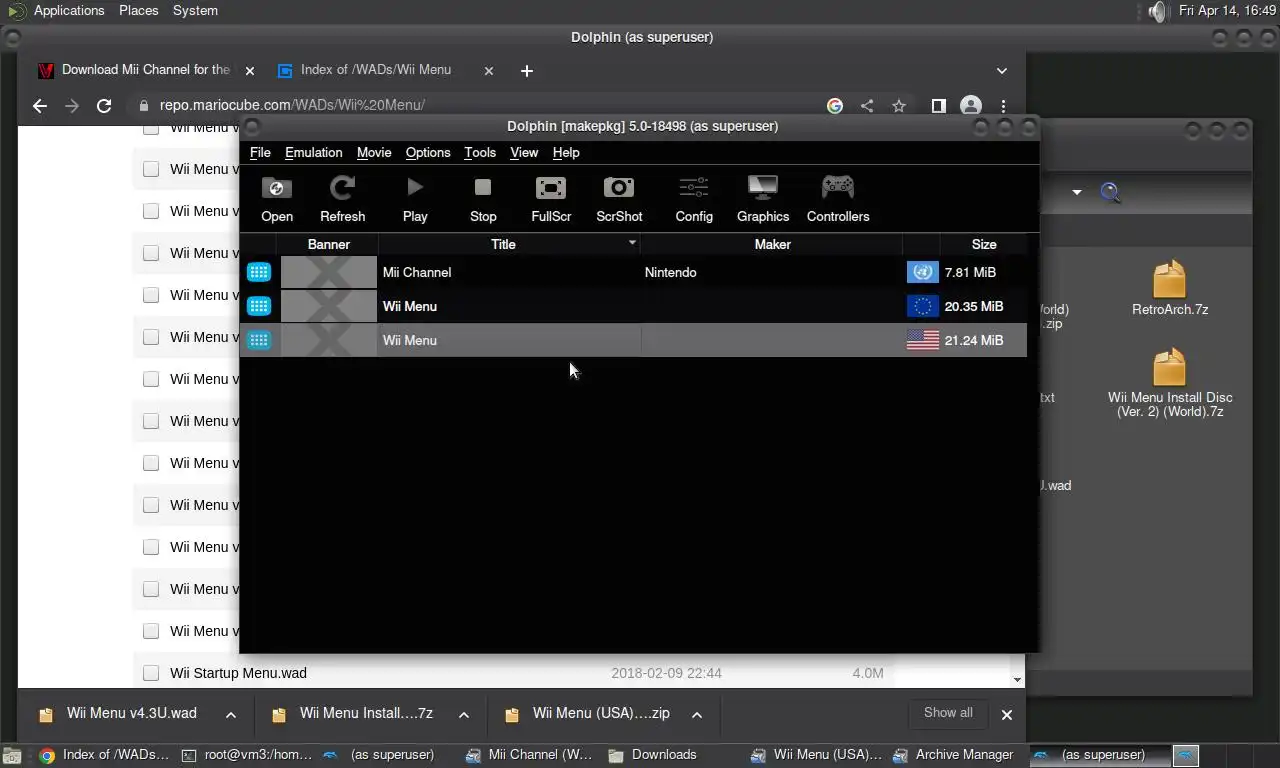Open the Controllers settings icon

pyautogui.click(x=838, y=199)
